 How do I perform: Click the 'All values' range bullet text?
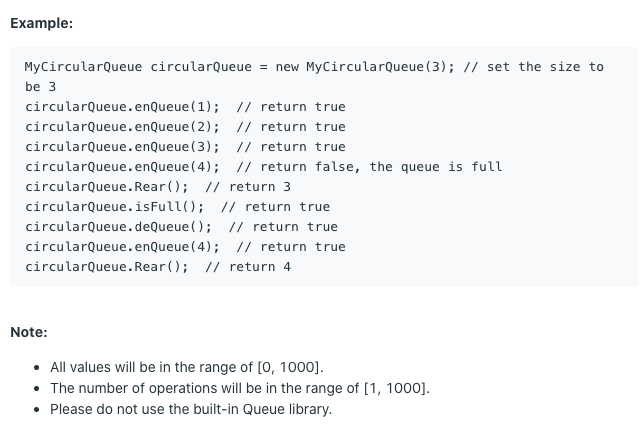[187, 367]
